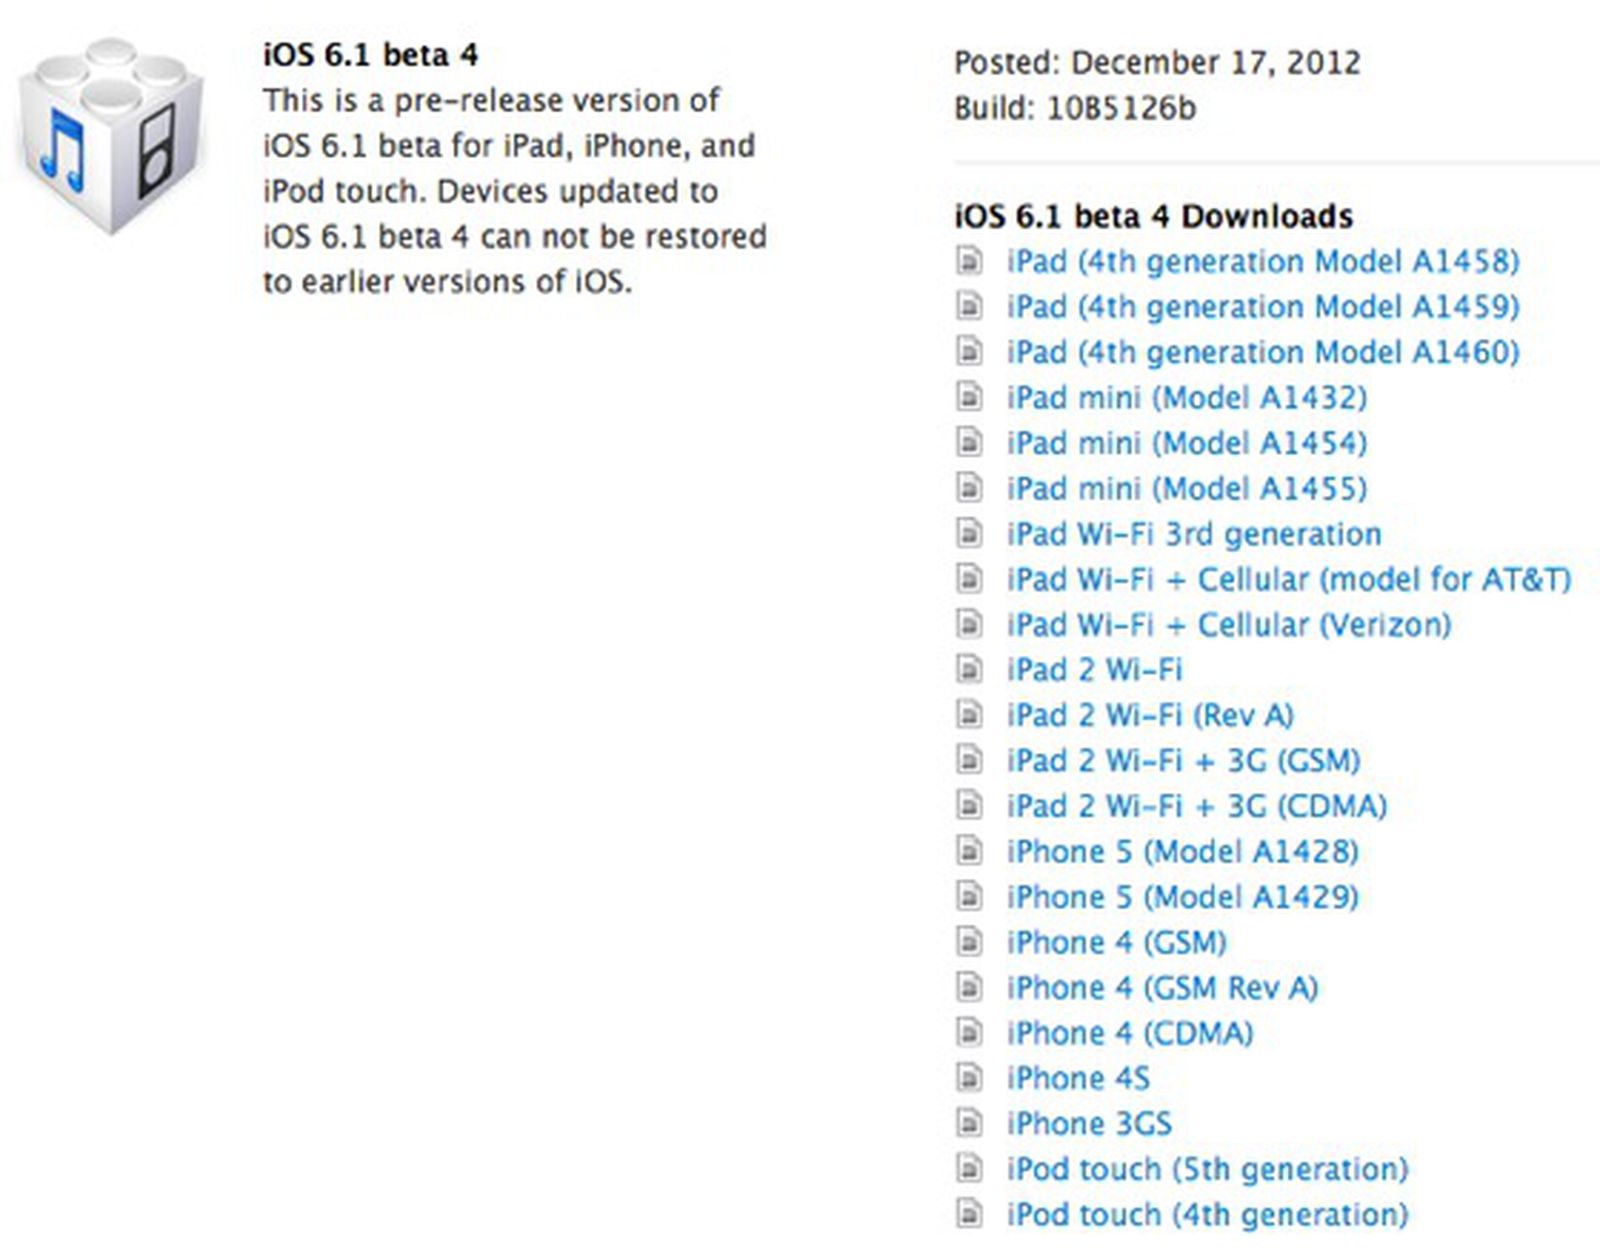
Task: Click the document icon next to iPad 2 Wi-Fi
Action: [x=969, y=669]
